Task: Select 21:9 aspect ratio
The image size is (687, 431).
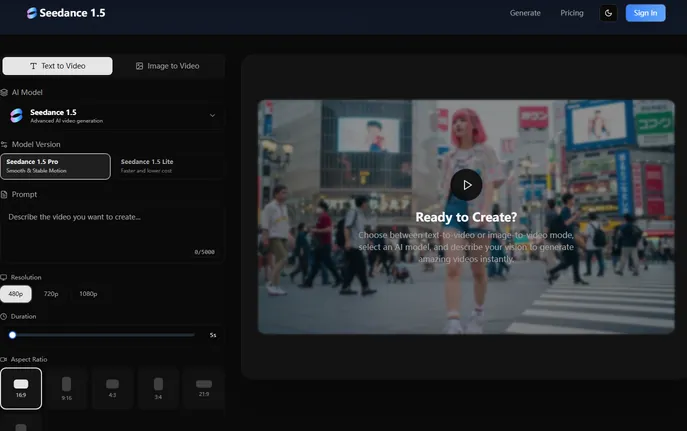Action: coord(204,389)
